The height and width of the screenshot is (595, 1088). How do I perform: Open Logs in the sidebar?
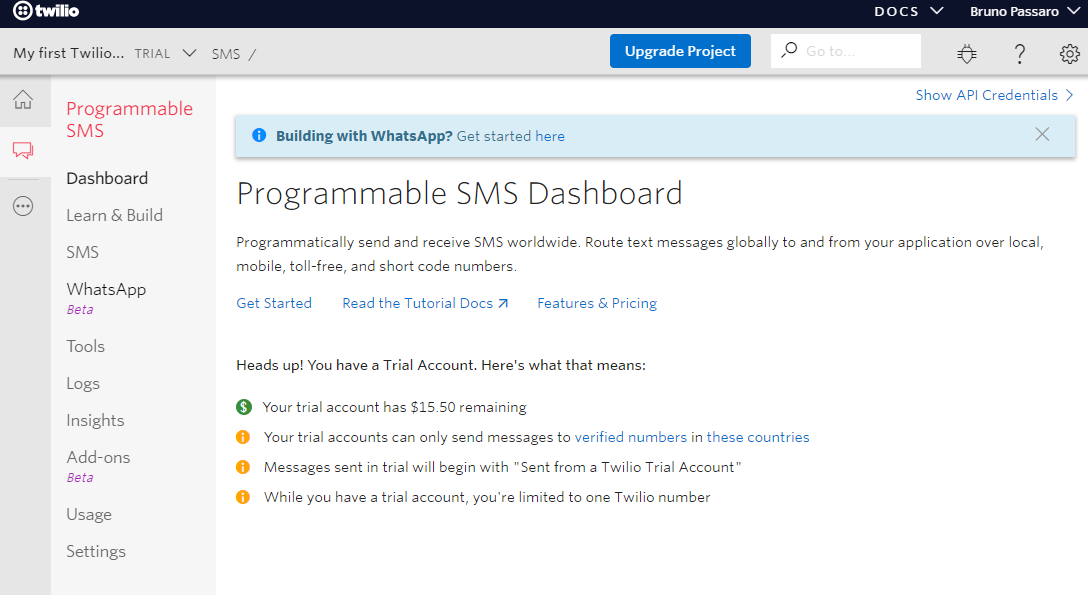point(83,383)
